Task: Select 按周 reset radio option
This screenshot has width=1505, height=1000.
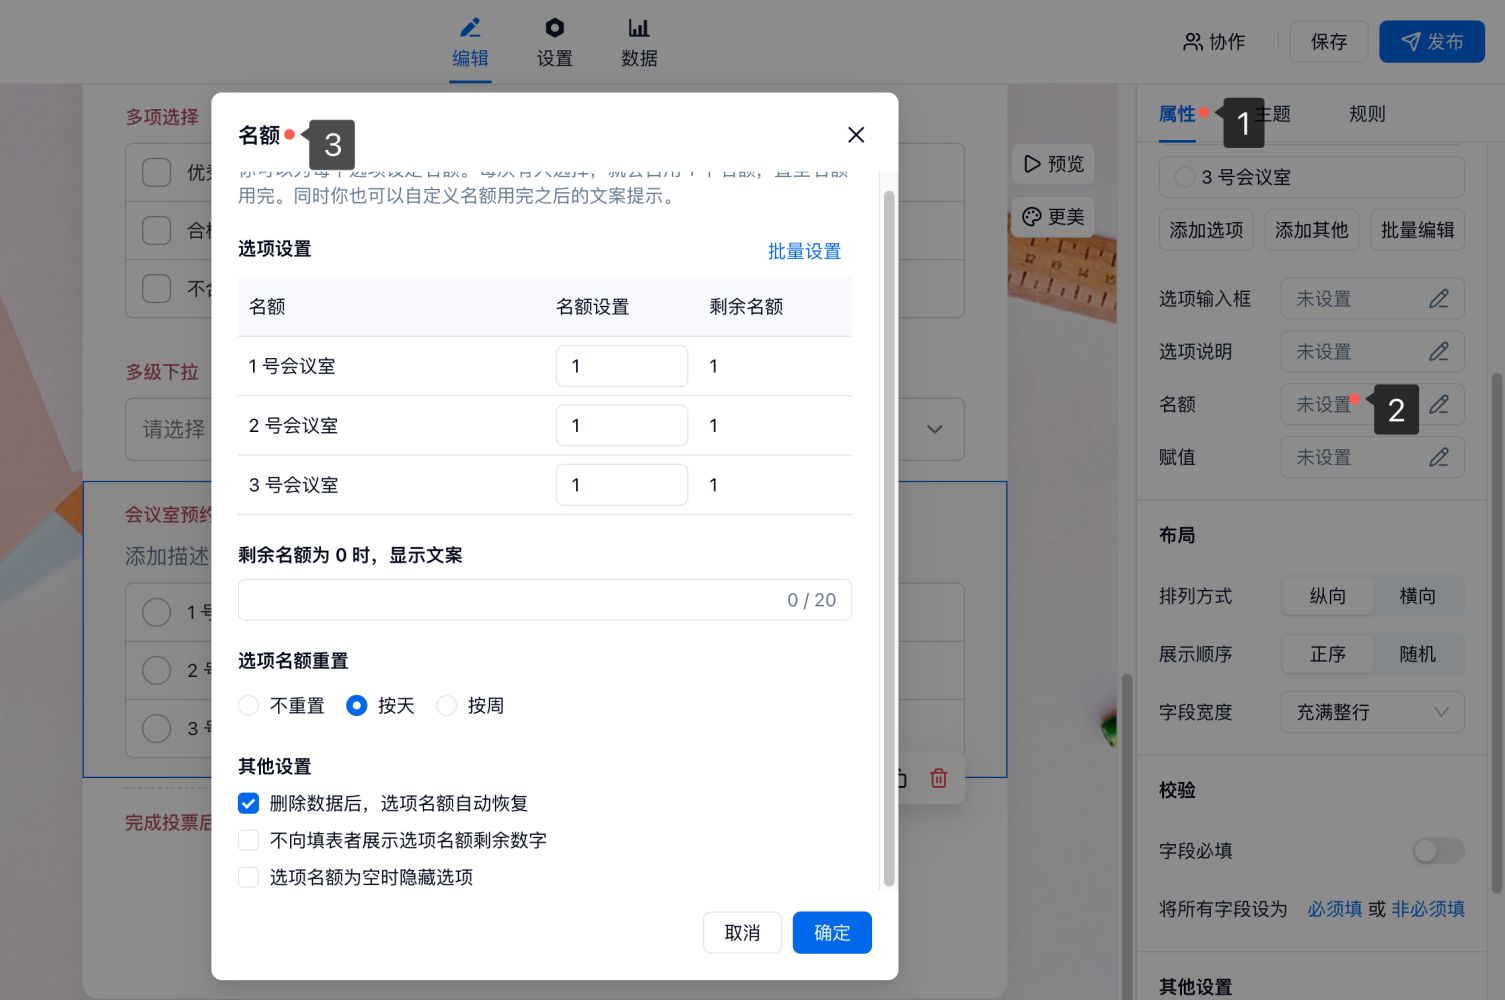Action: point(447,706)
